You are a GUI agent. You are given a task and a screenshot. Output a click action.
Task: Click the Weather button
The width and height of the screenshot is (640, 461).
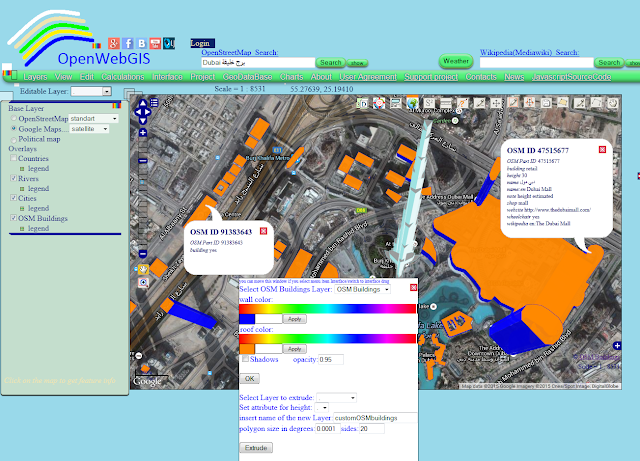click(456, 61)
